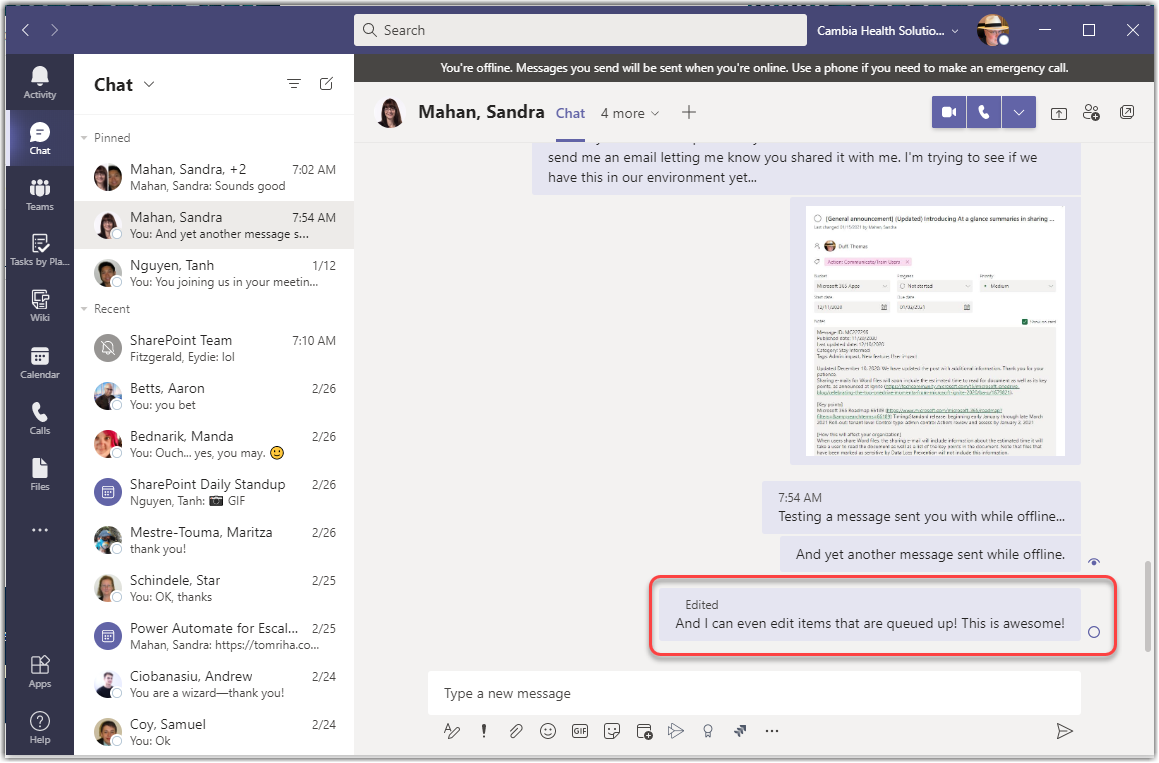
Task: Start a video call with Sandra
Action: pos(948,112)
